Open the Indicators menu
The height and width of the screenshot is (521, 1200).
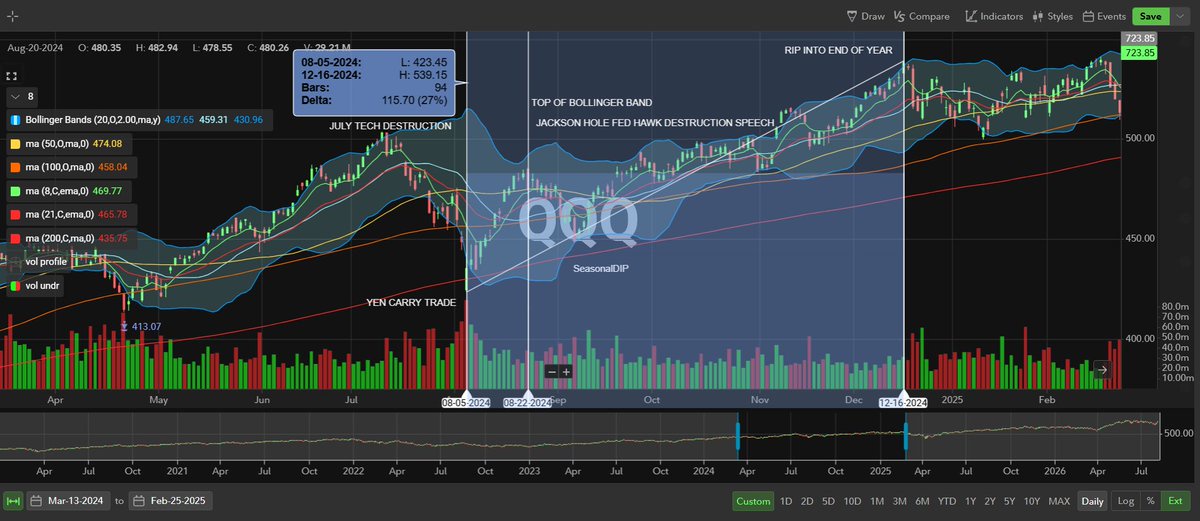pos(994,16)
